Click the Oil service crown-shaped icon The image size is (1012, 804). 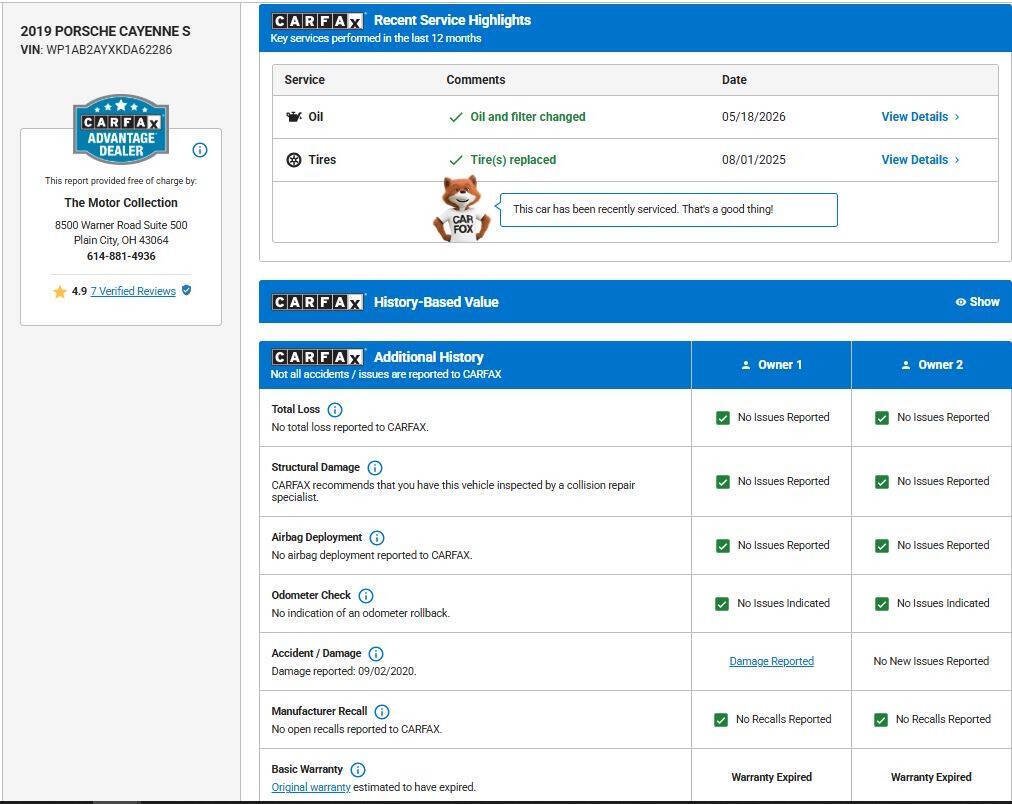(294, 117)
